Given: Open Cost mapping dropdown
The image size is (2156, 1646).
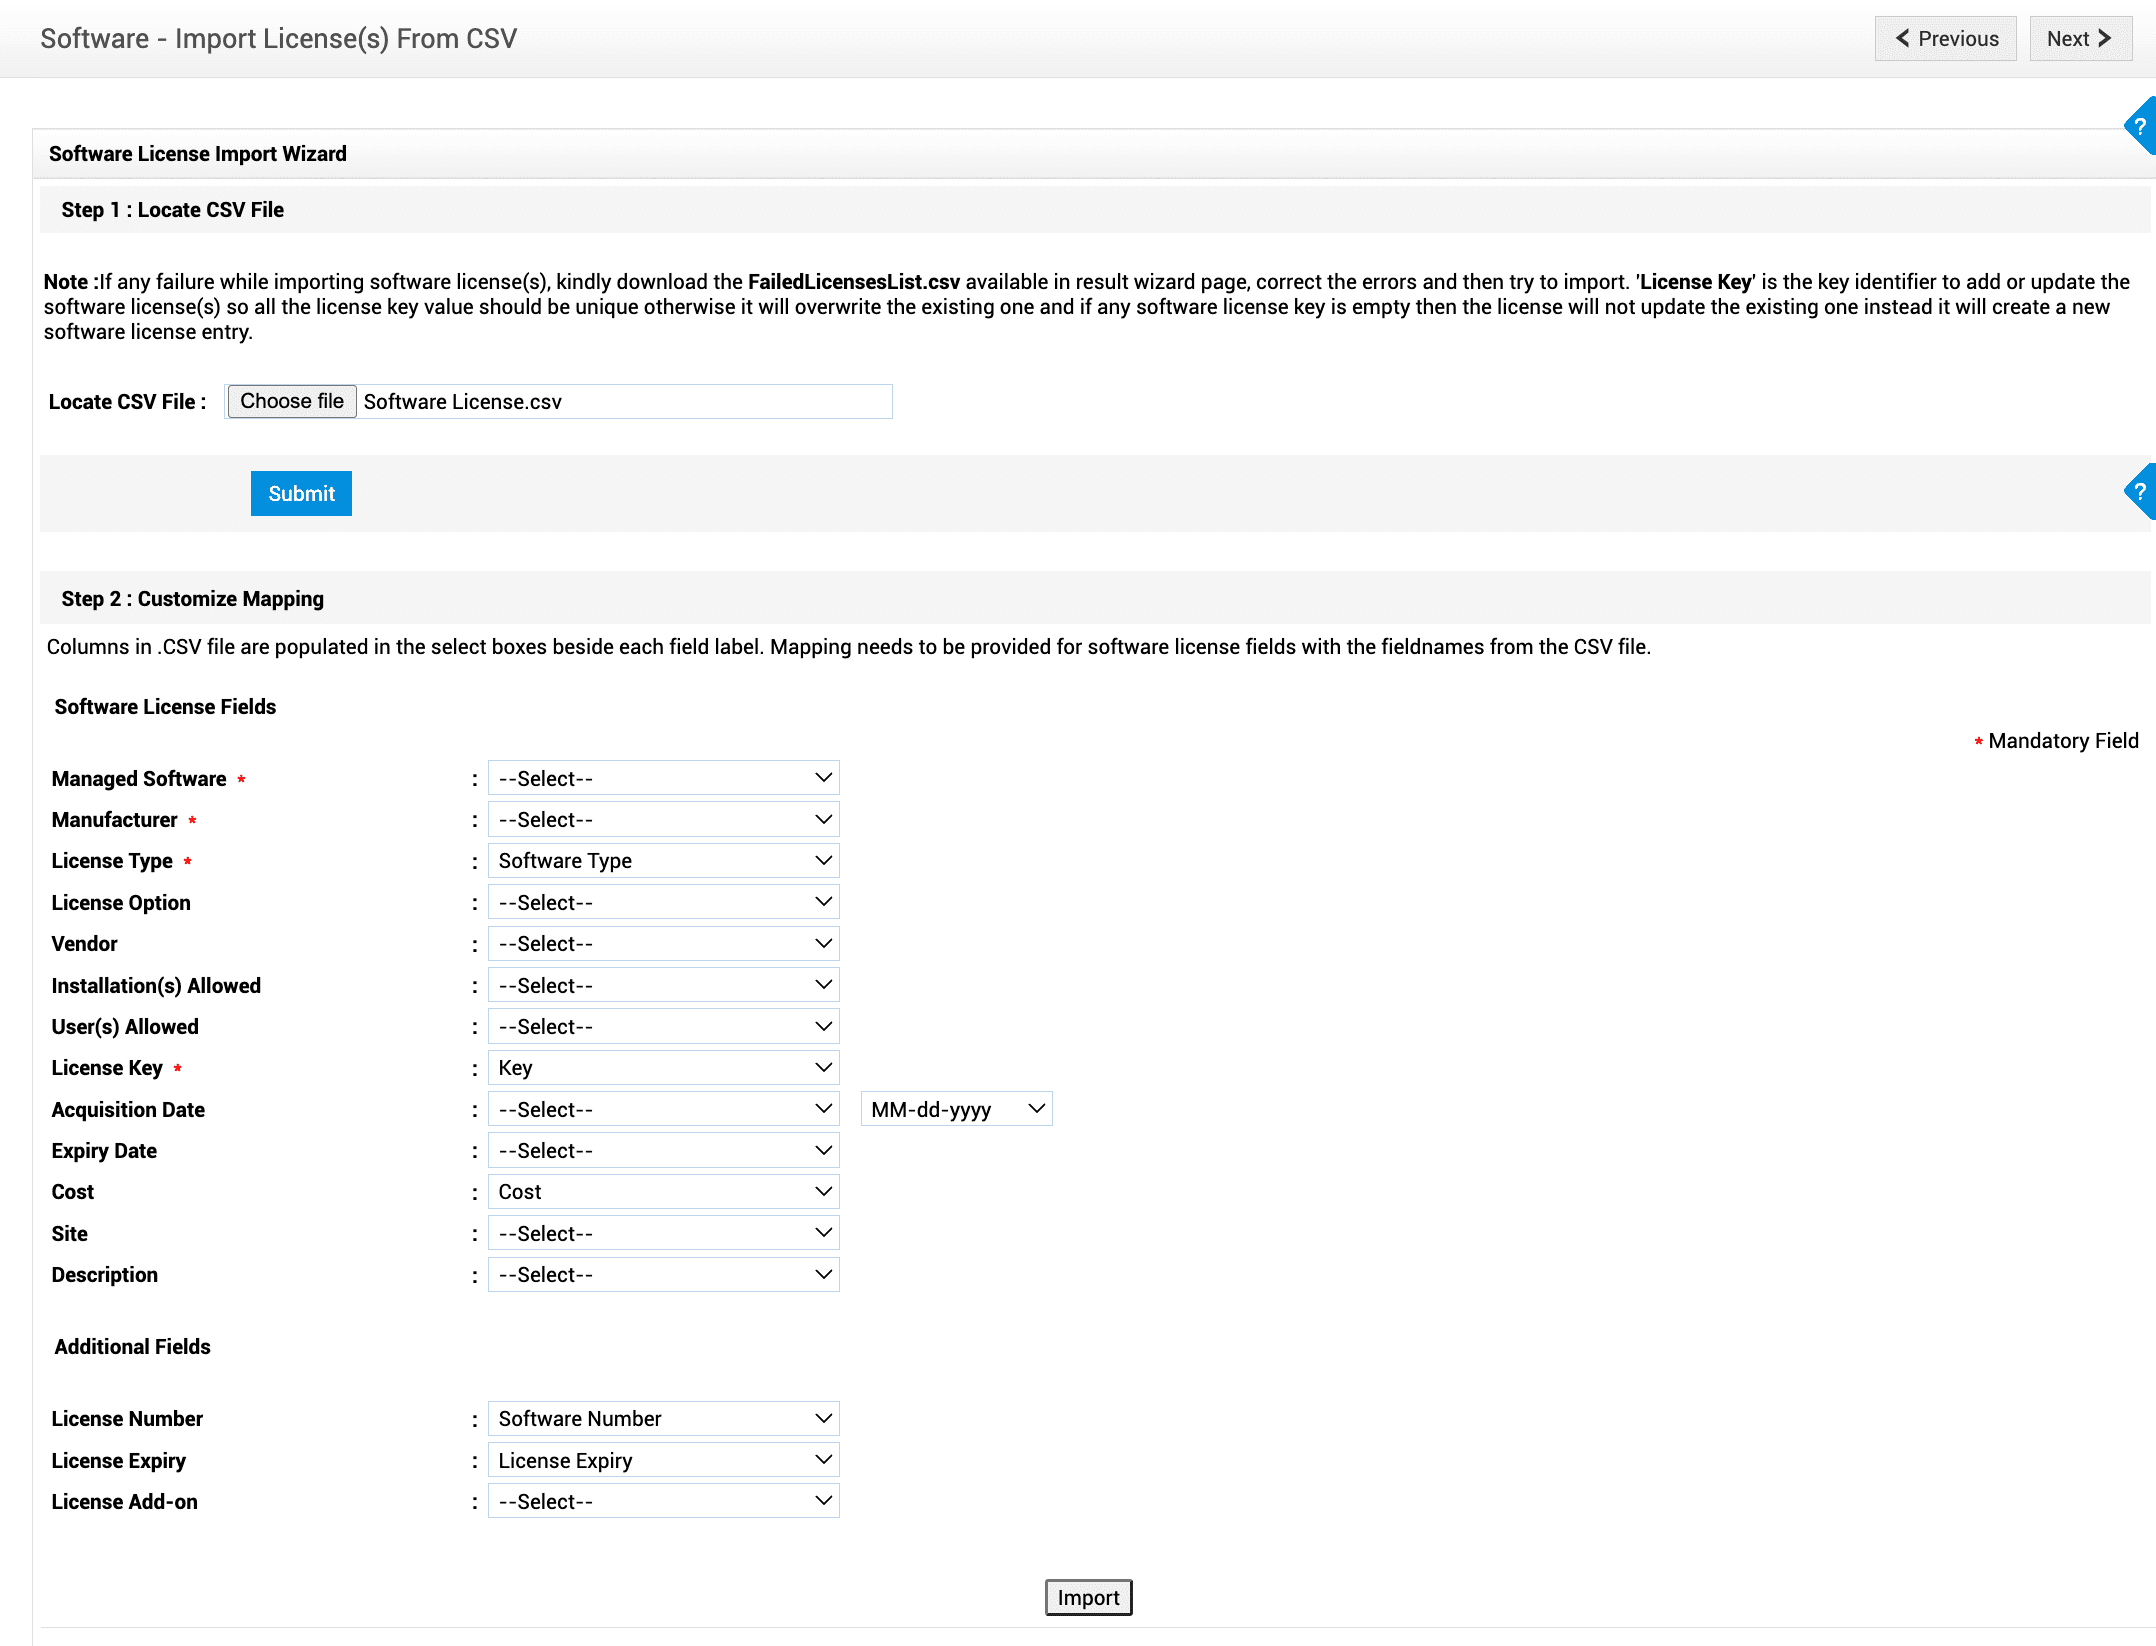Looking at the screenshot, I should tap(663, 1192).
